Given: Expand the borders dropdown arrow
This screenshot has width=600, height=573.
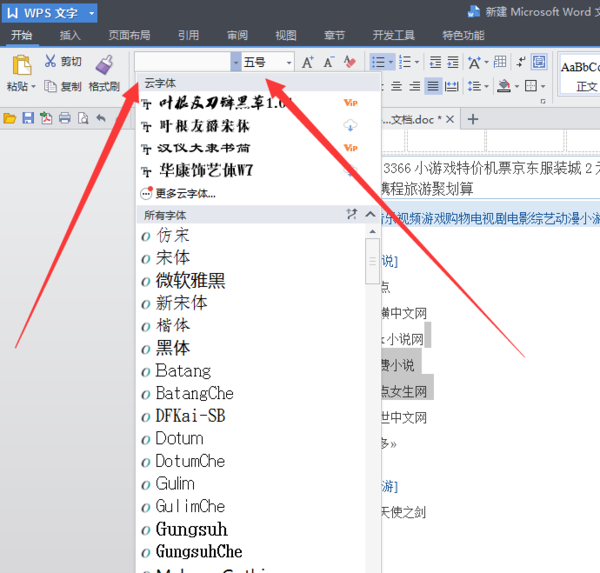Looking at the screenshot, I should point(543,87).
